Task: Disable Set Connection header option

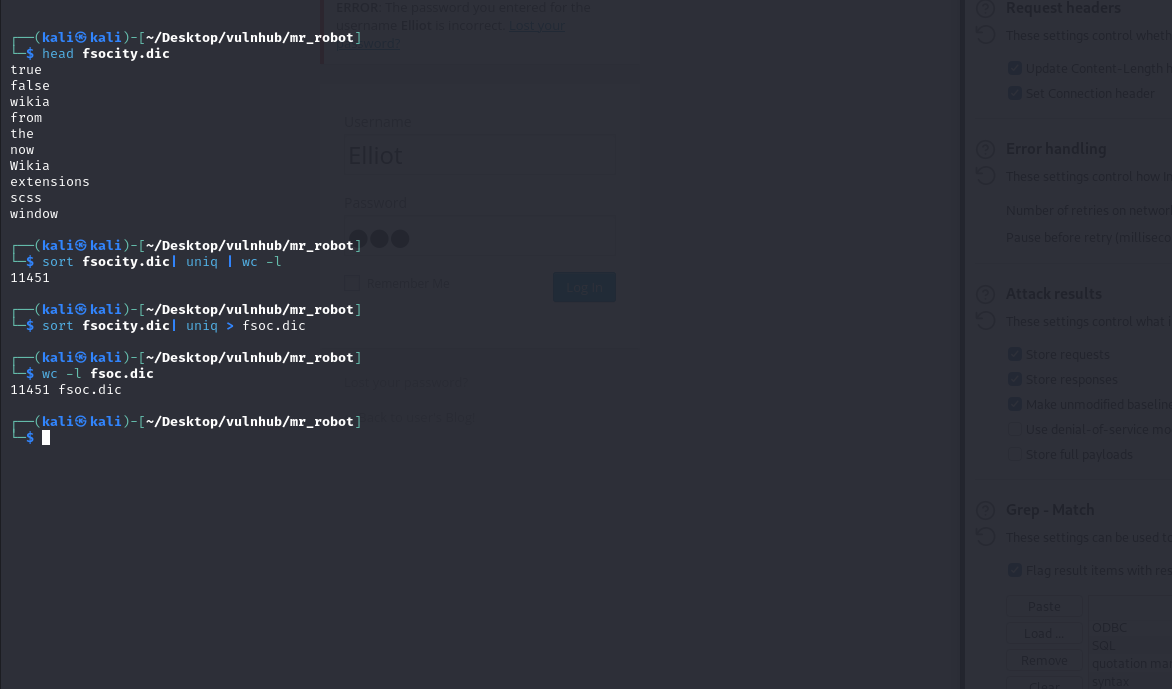Action: (x=1013, y=93)
